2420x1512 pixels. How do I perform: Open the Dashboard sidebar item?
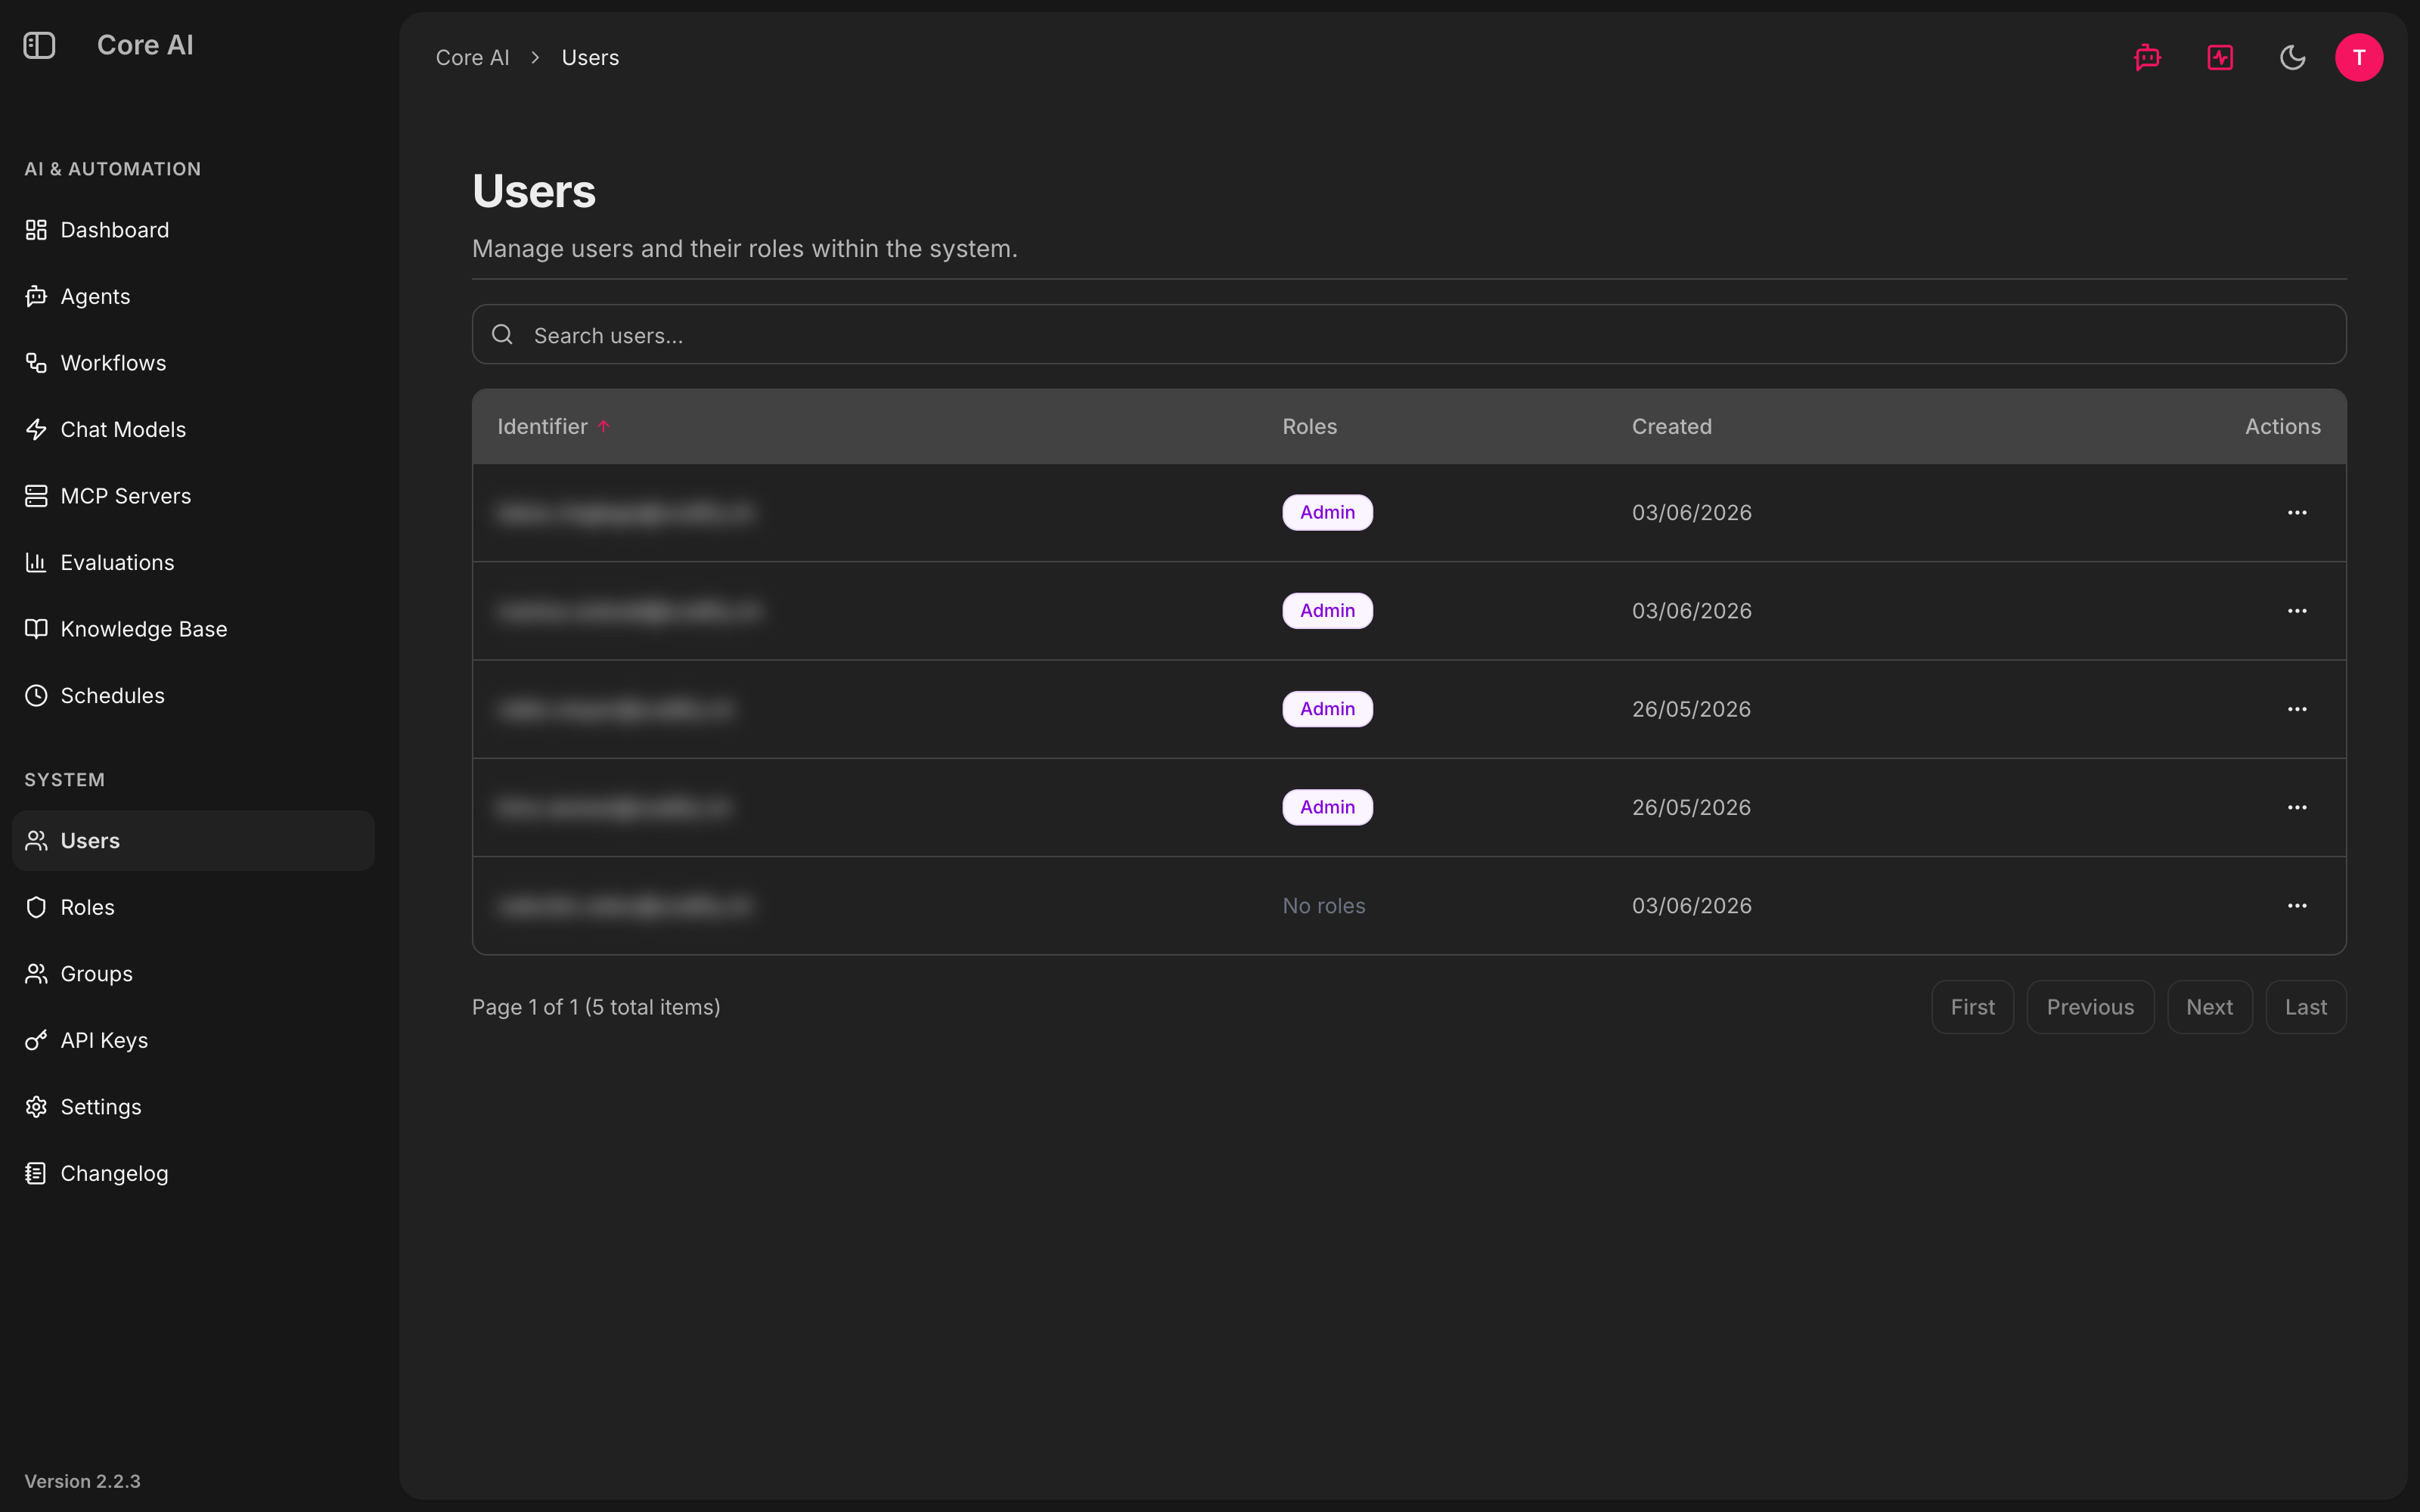pyautogui.click(x=193, y=230)
